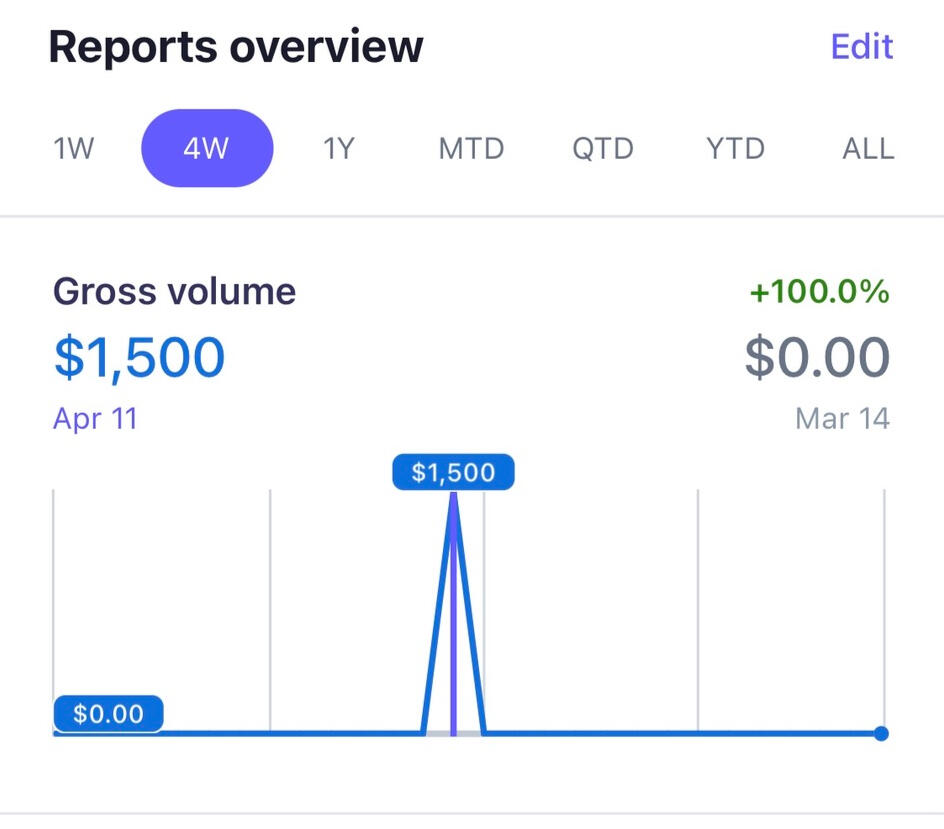Switch to the 1Y time range
944x829 pixels.
[338, 149]
